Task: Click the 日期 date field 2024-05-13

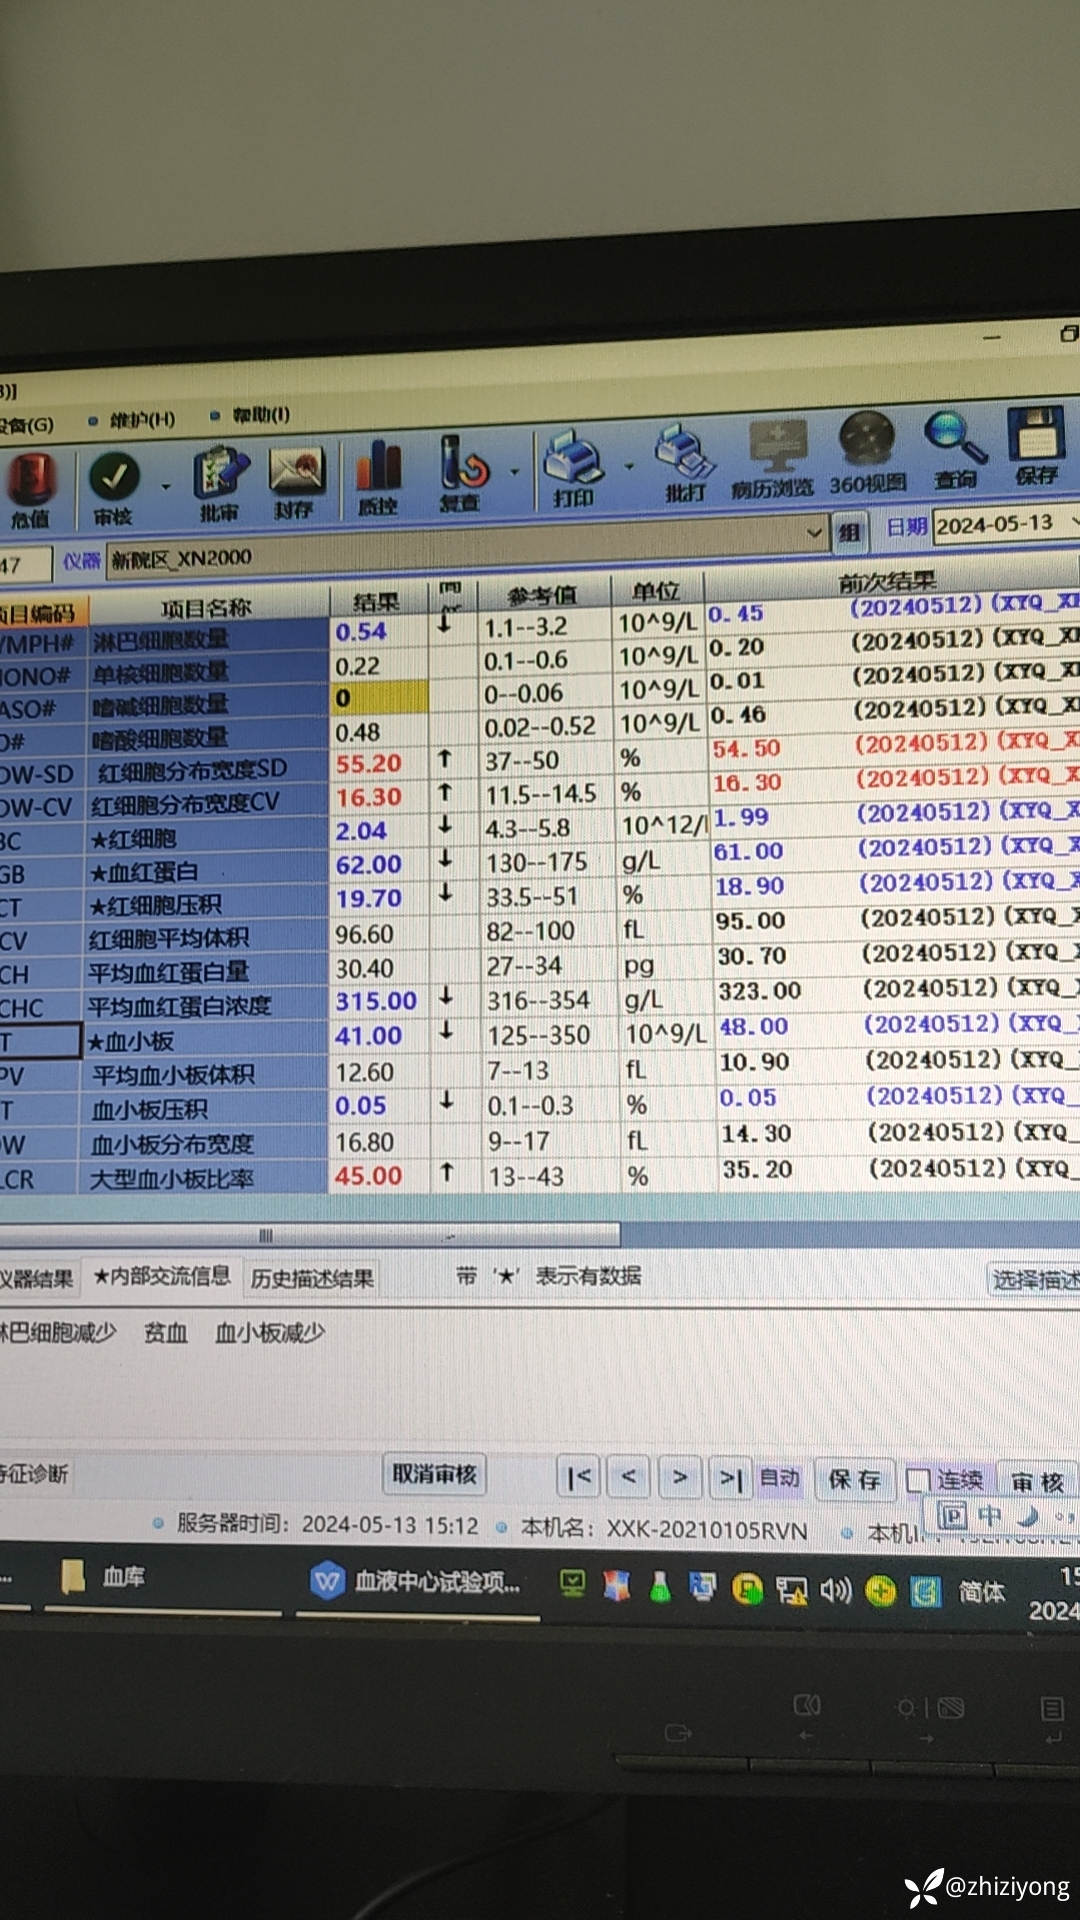Action: (995, 524)
